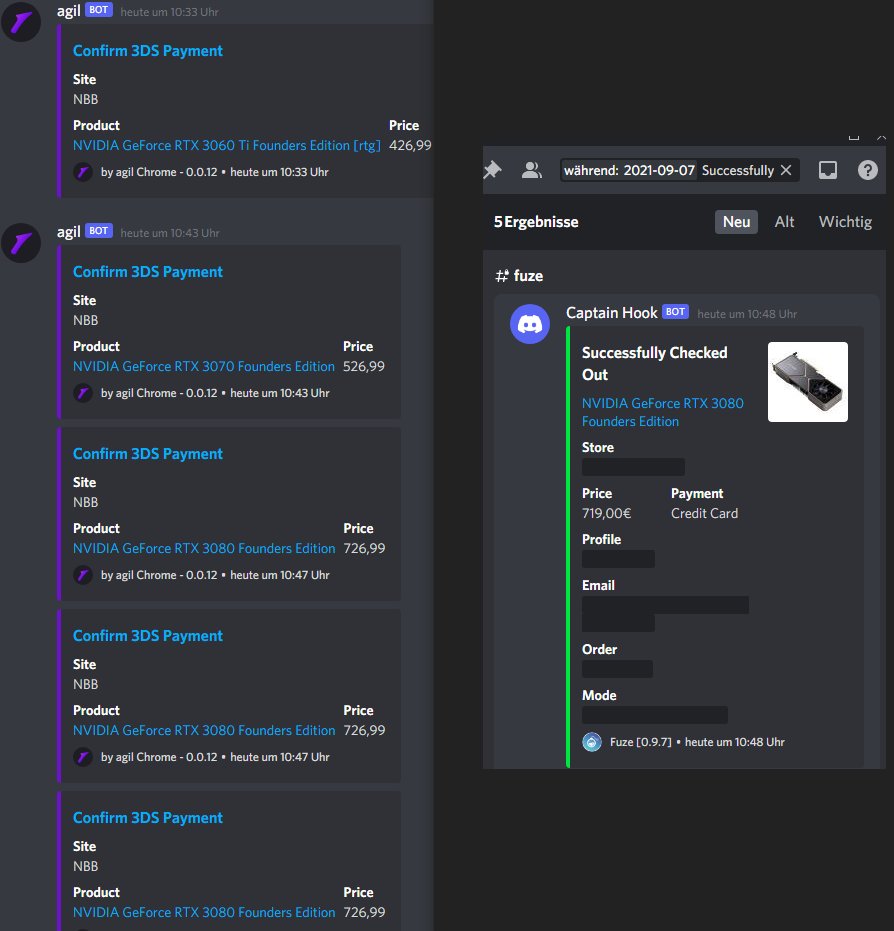Click agil bot avatar at 10:33 message
Screen dimensions: 894x931
point(21,22)
